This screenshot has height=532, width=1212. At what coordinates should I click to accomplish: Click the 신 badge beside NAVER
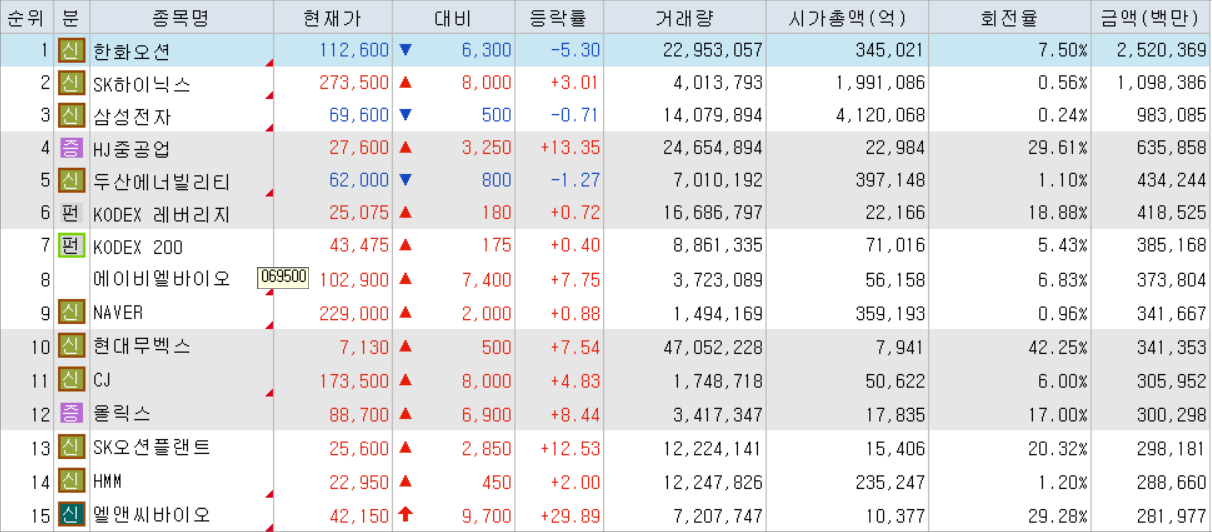[70, 312]
